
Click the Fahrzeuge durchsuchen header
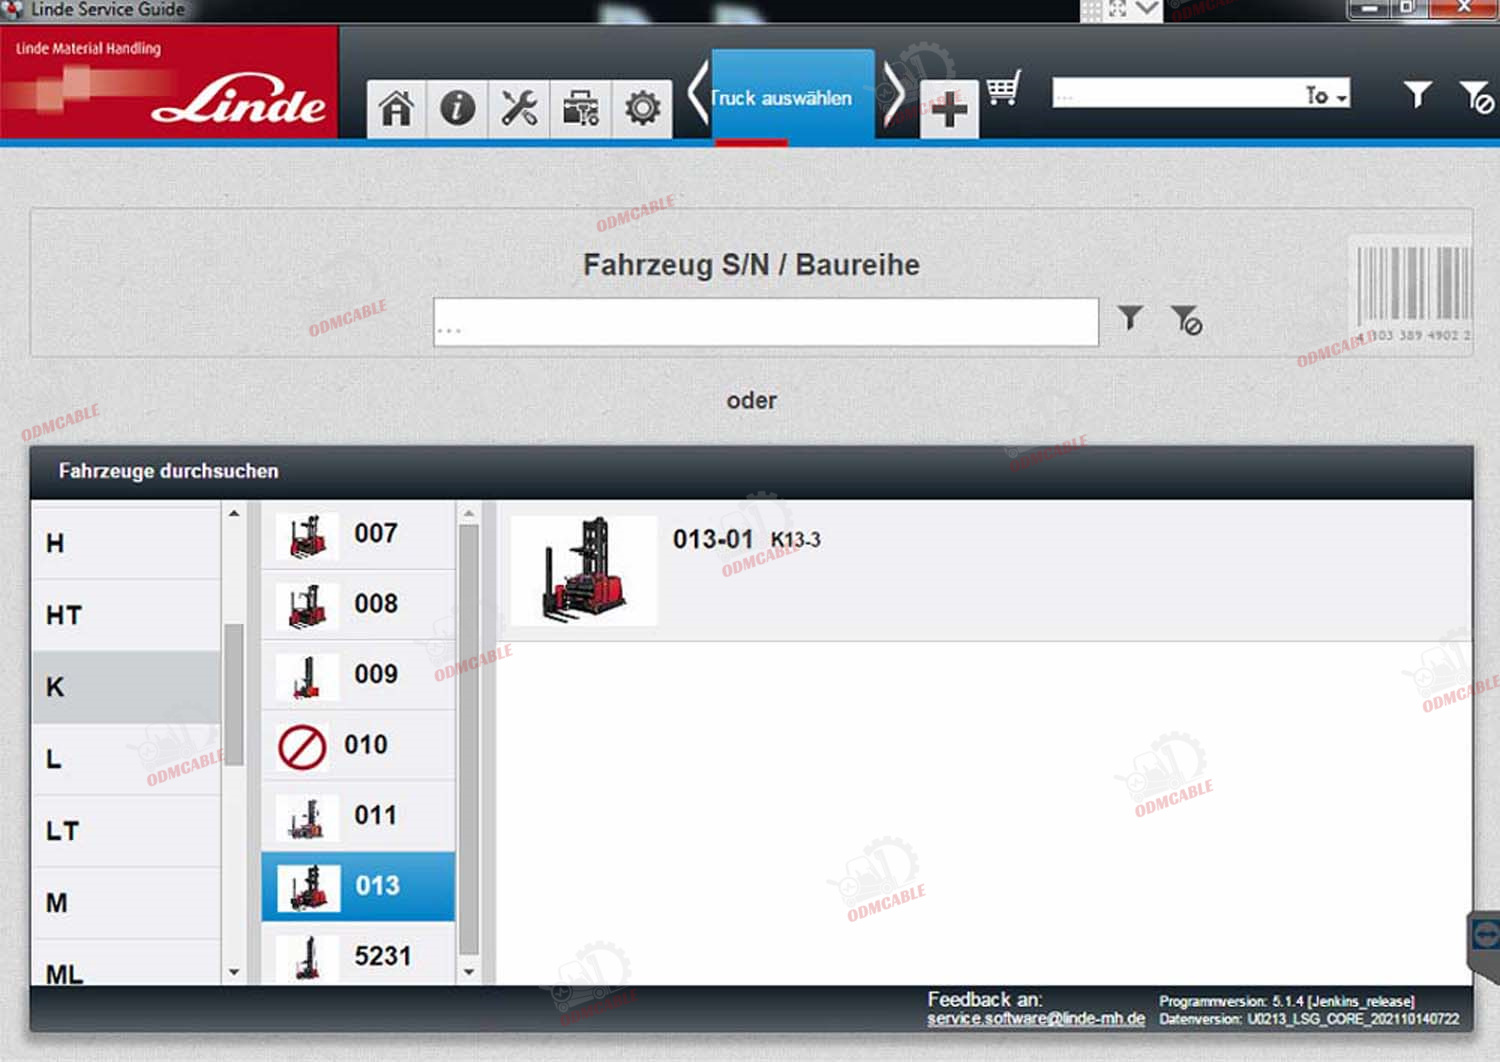[x=168, y=471]
